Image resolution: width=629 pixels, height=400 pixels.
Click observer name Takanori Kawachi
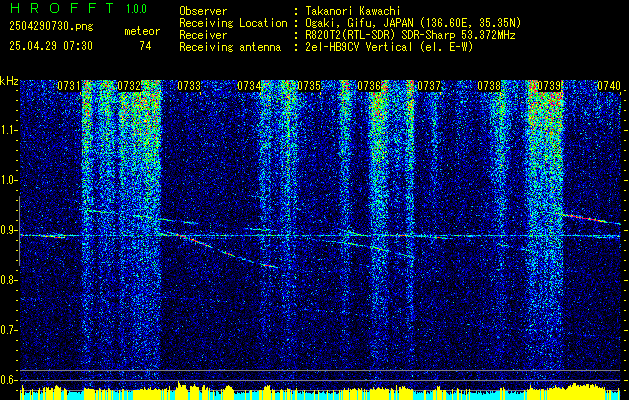(353, 11)
